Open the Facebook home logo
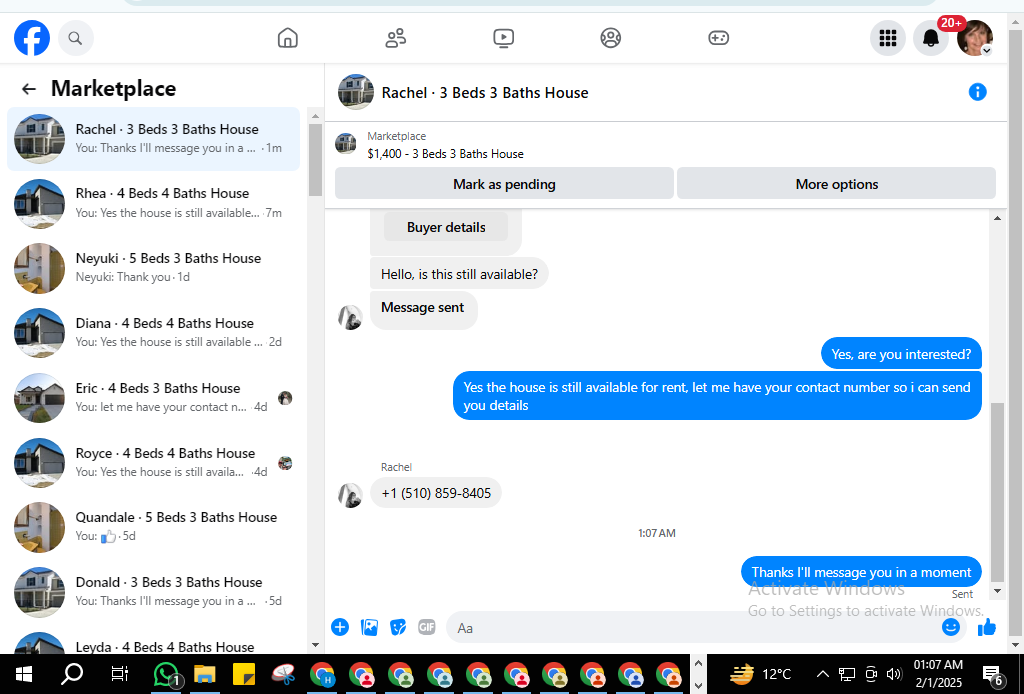Viewport: 1024px width, 694px height. pyautogui.click(x=31, y=38)
